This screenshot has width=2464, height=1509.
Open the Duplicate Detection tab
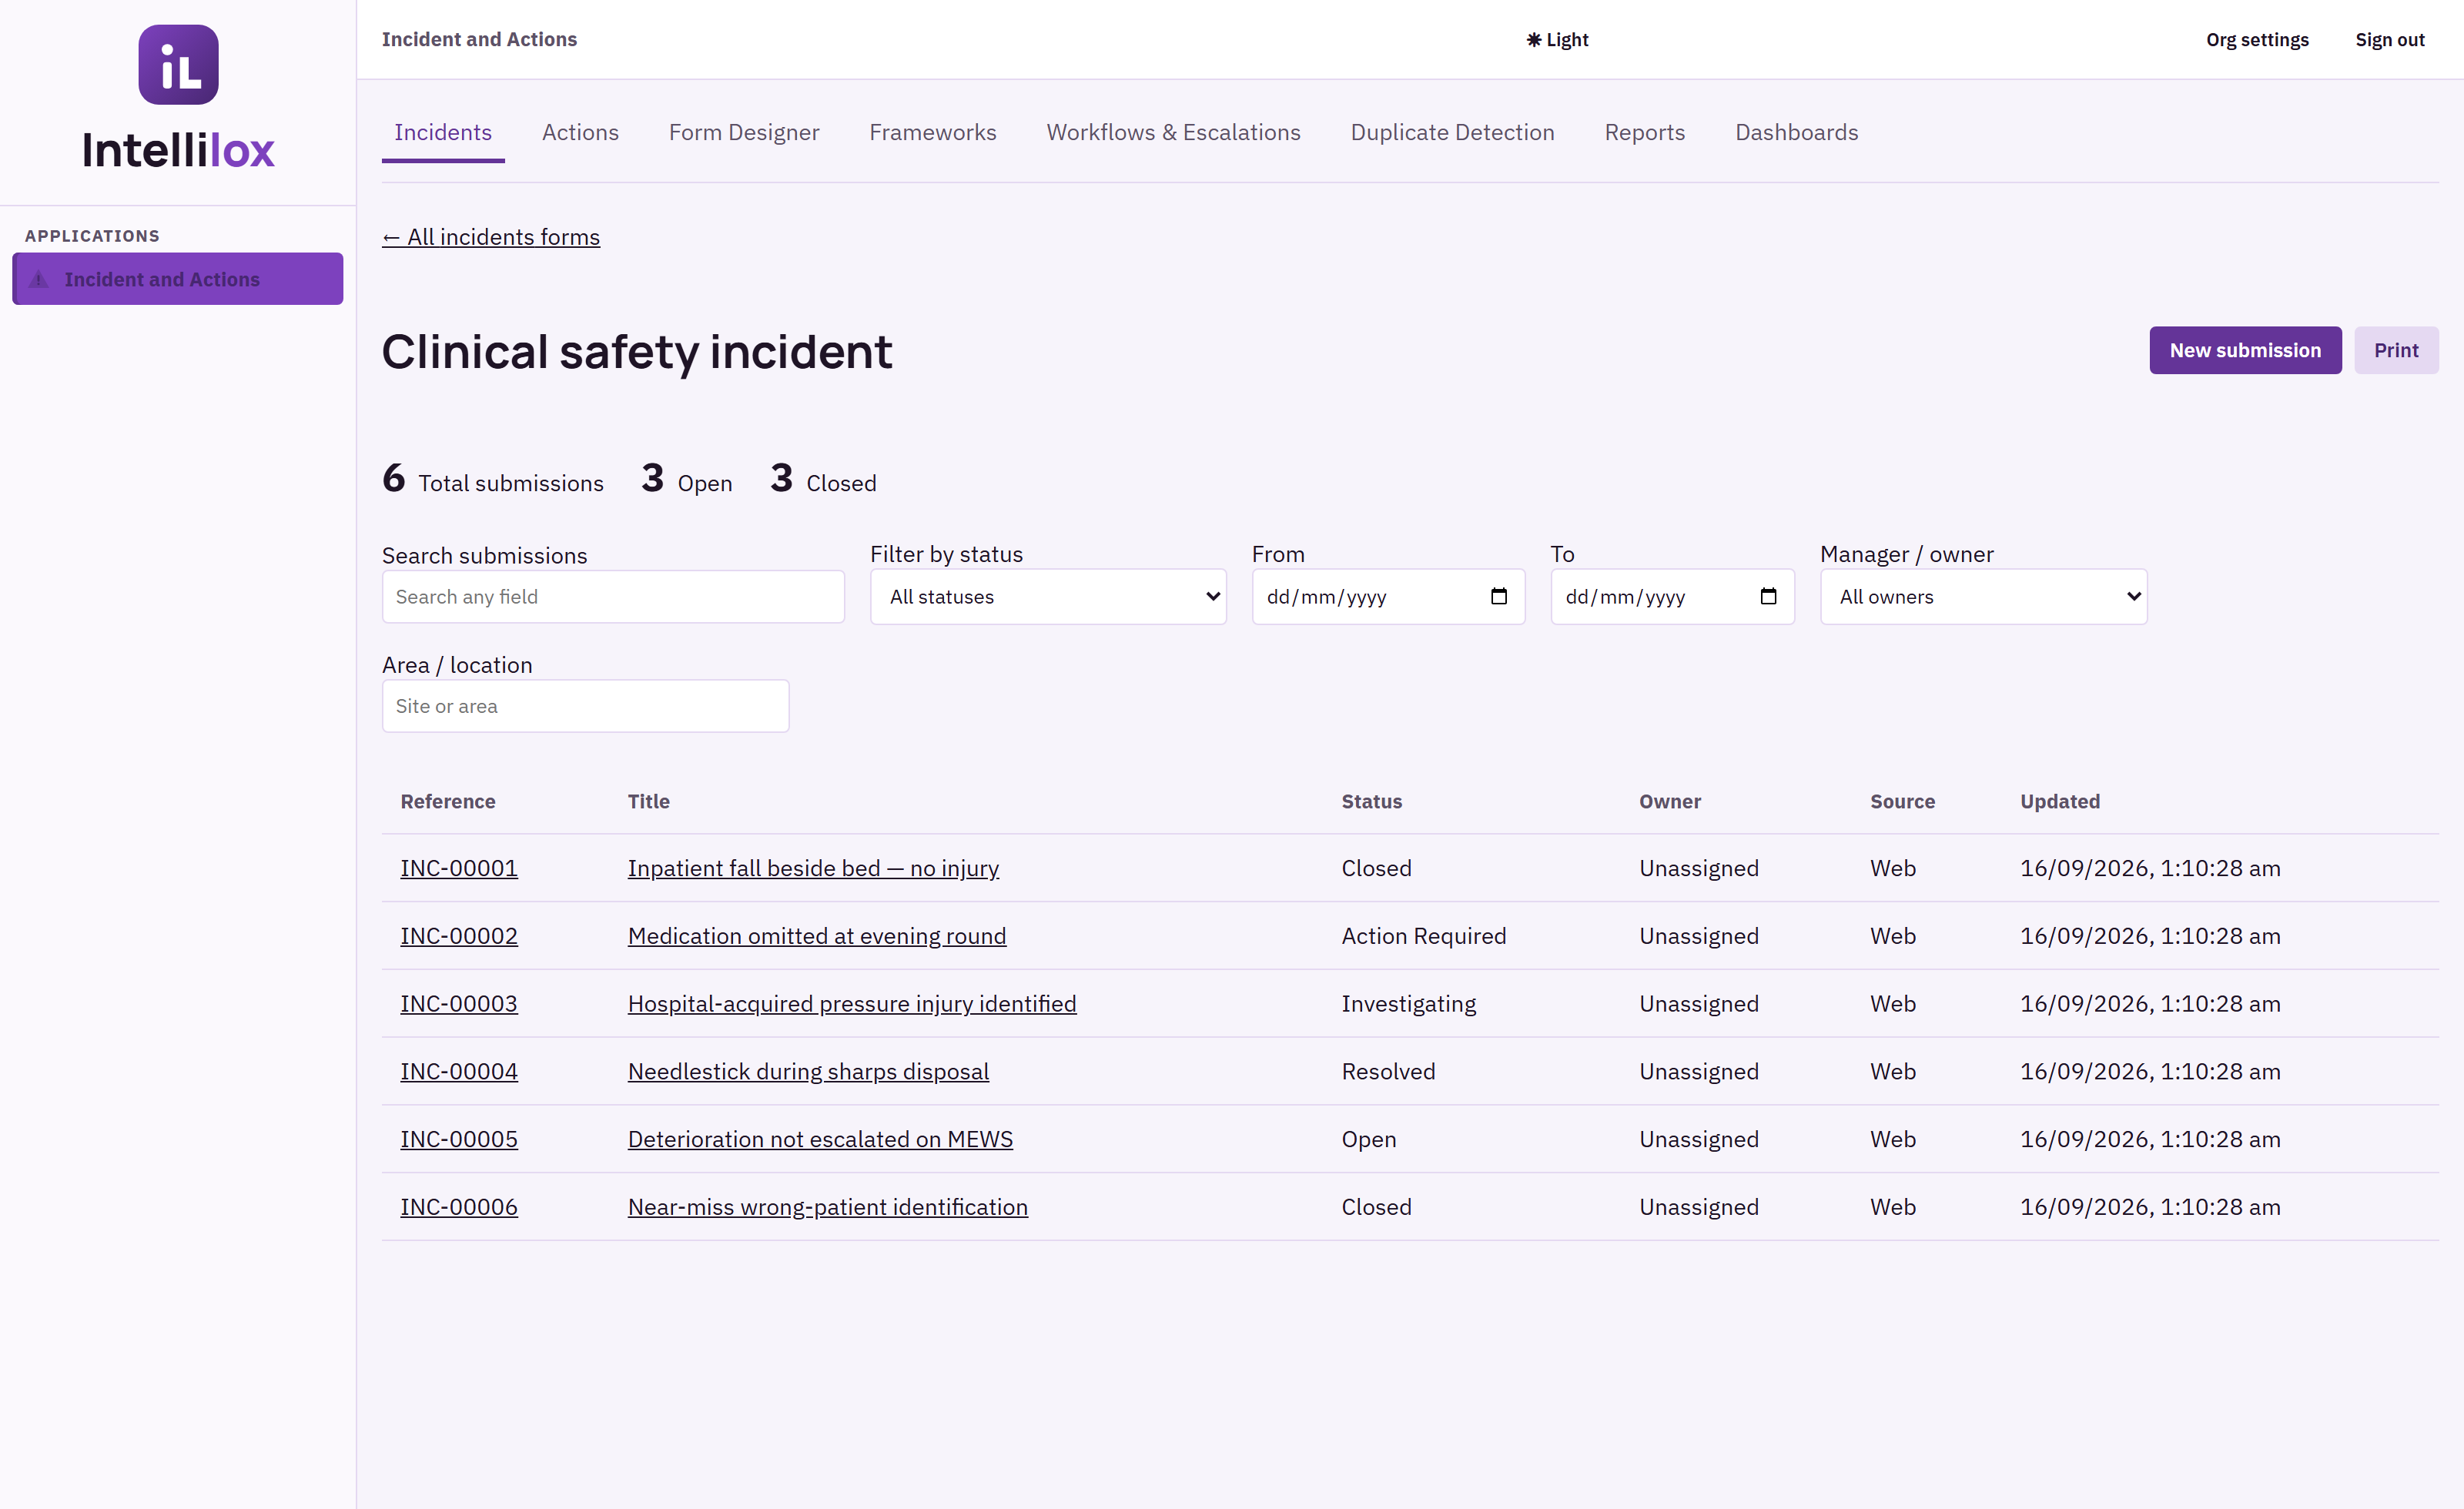click(1452, 132)
